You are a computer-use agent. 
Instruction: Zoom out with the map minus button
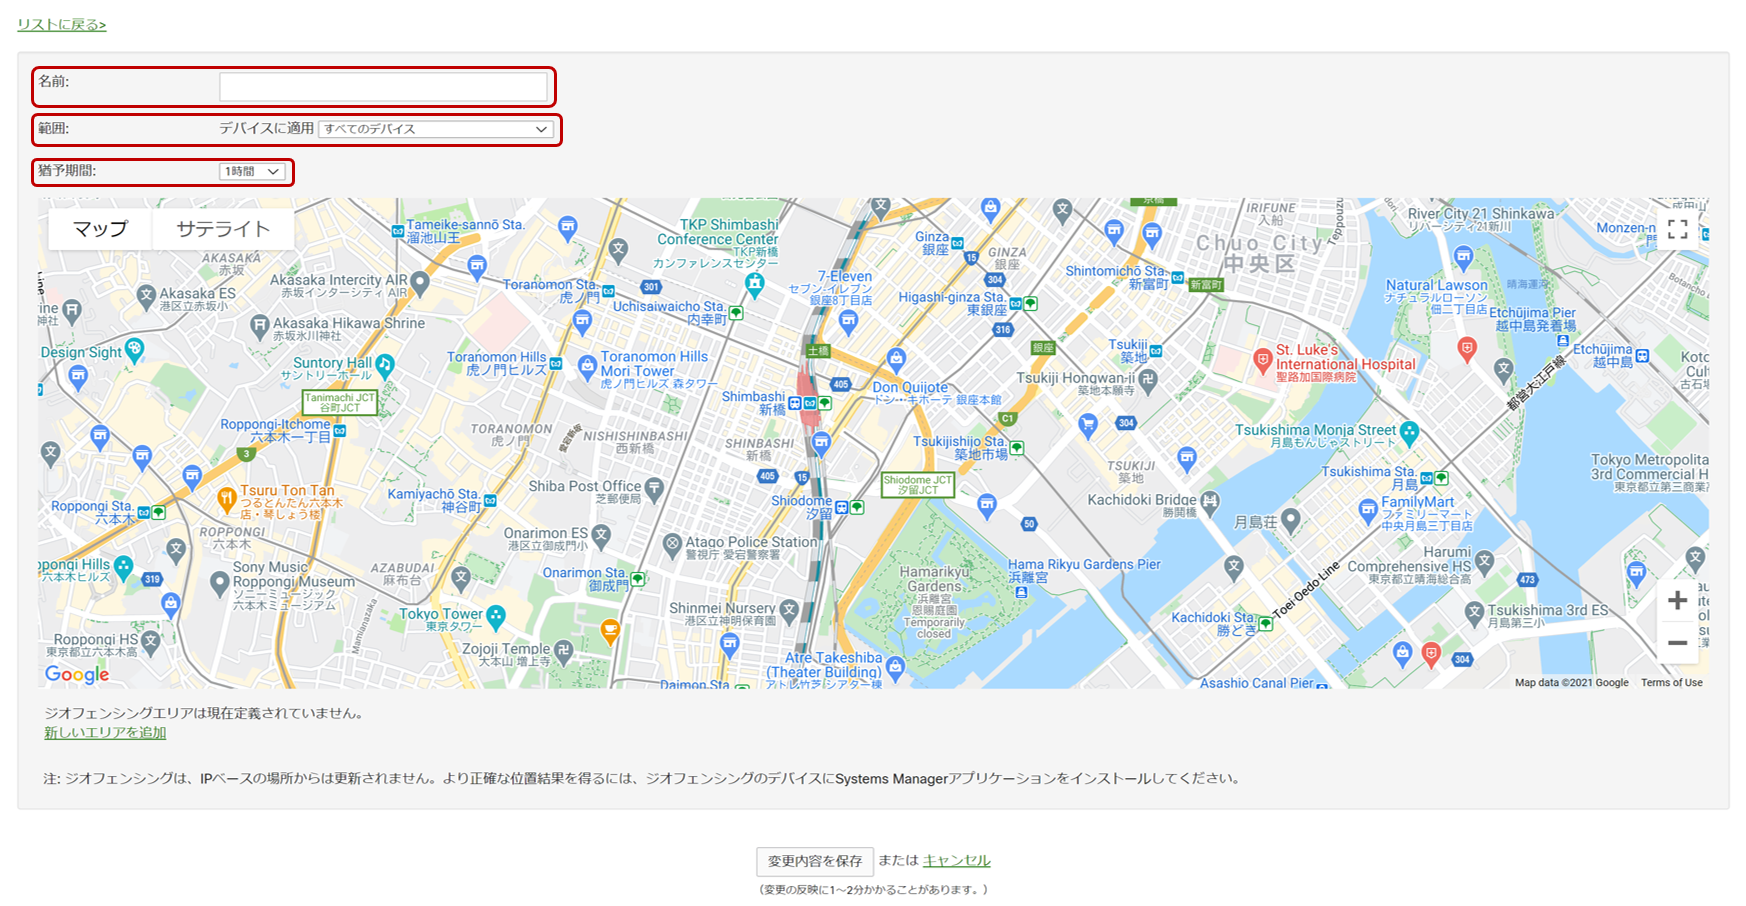(x=1678, y=643)
